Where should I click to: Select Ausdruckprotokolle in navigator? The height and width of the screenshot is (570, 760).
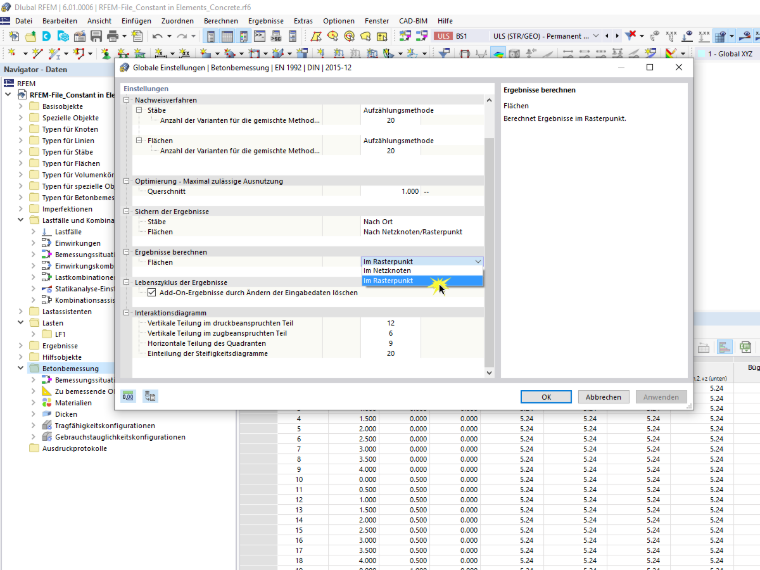[74, 448]
